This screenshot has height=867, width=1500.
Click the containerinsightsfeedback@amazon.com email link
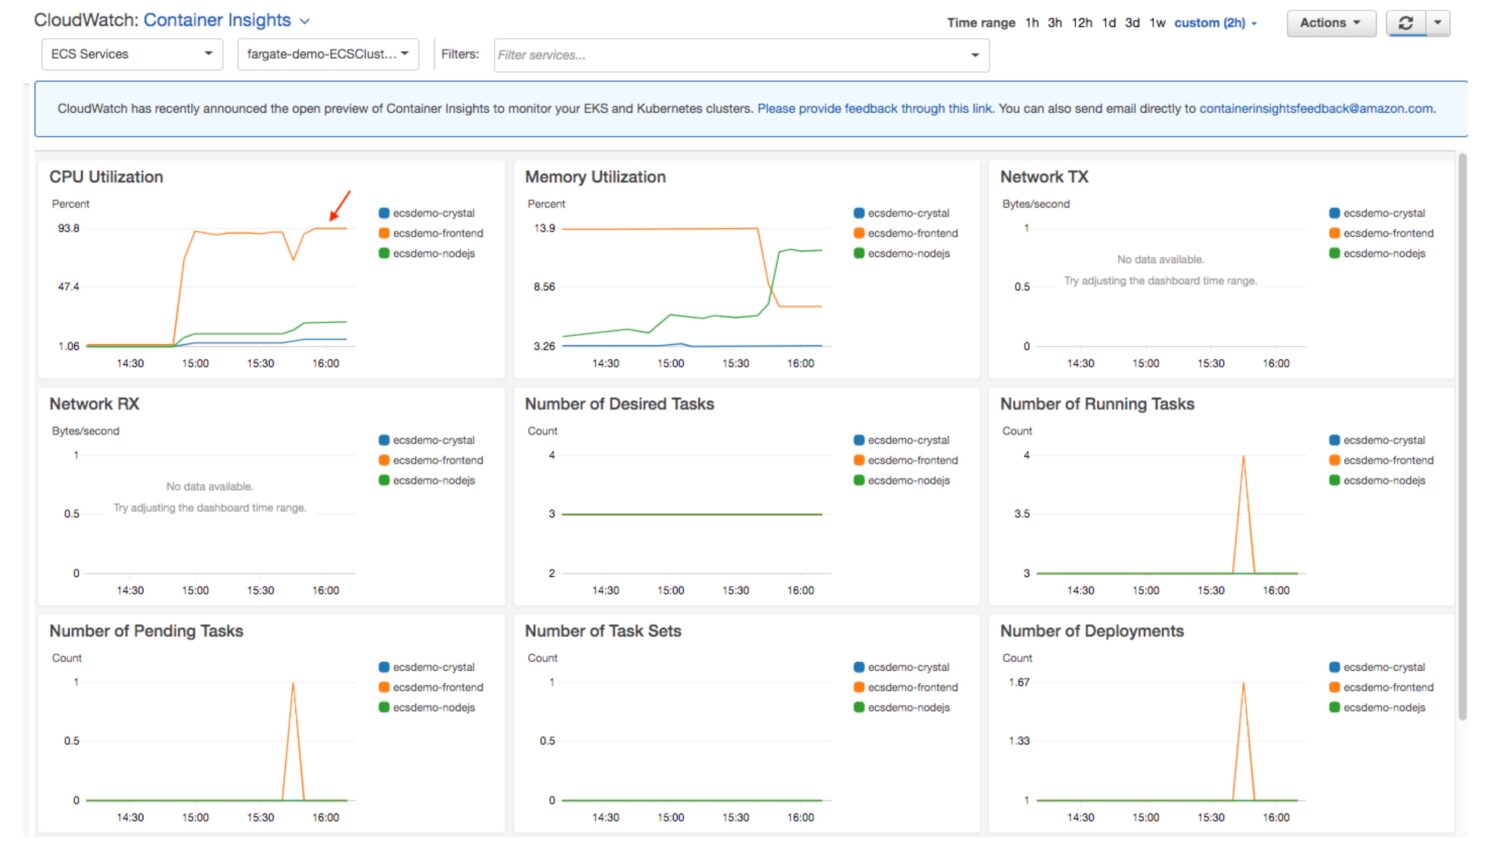pyautogui.click(x=1317, y=109)
